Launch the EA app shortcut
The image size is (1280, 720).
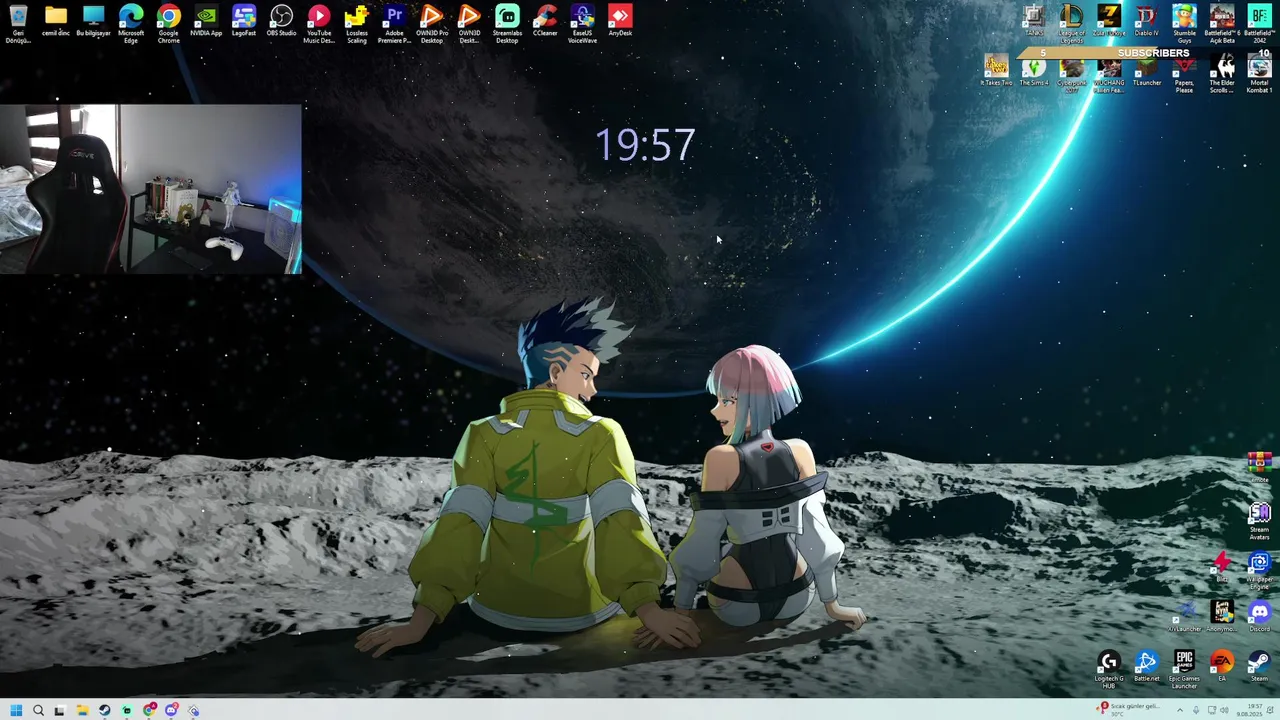pos(1222,667)
